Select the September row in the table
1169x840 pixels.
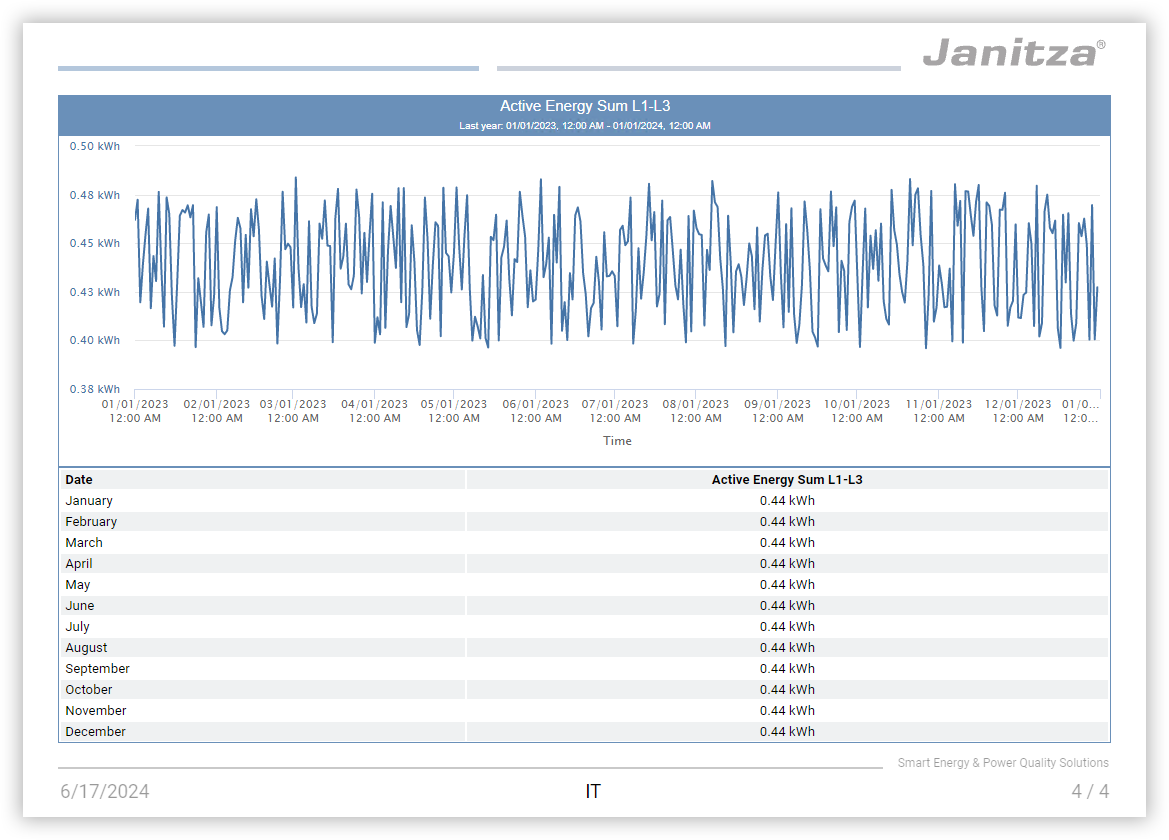[97, 669]
